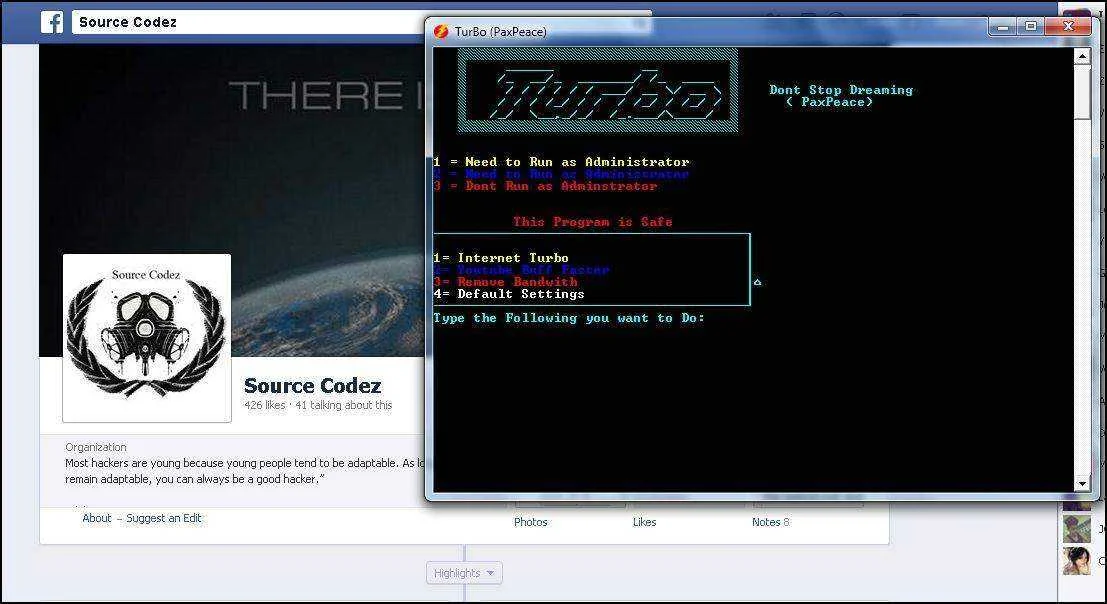Click the "1= Internet Turbo" option line

click(x=501, y=258)
